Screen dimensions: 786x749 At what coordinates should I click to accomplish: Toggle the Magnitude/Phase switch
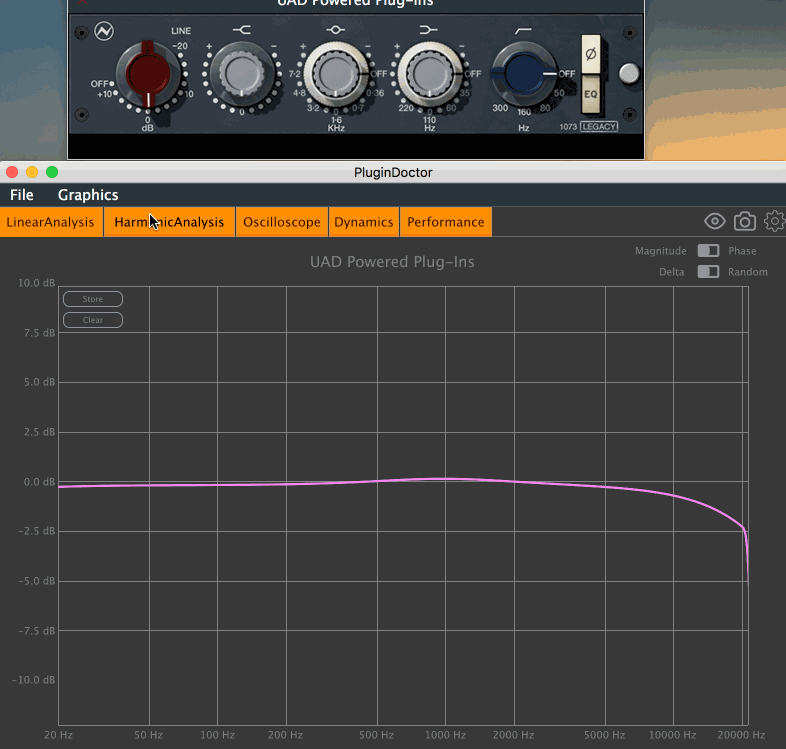pos(708,251)
